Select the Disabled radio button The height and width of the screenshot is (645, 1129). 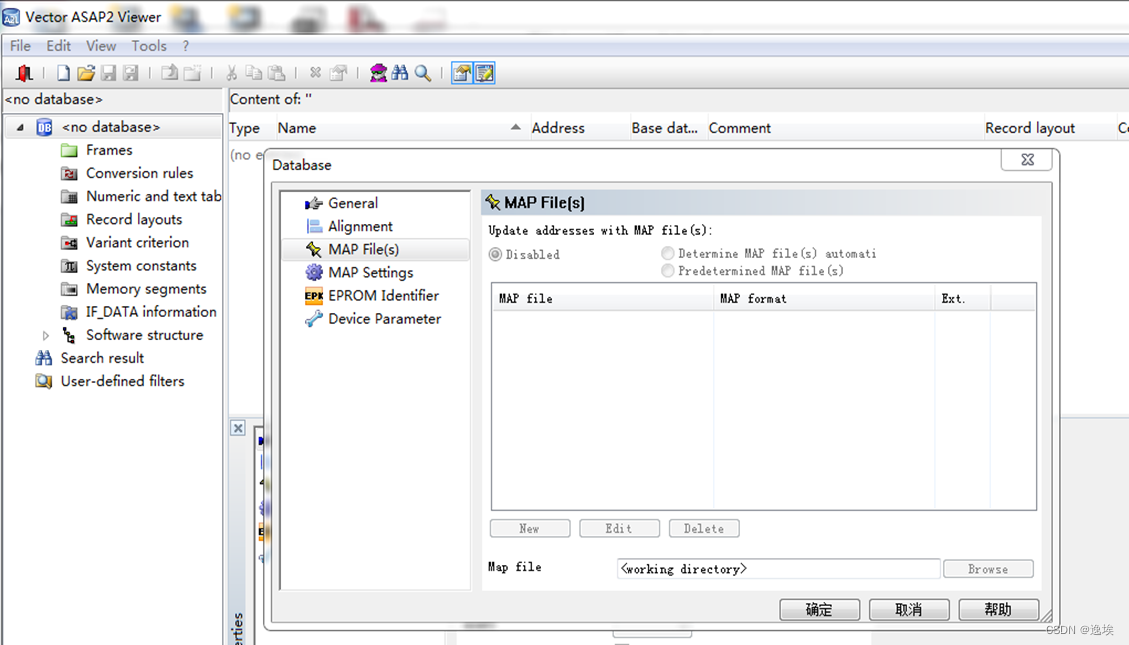click(x=495, y=254)
